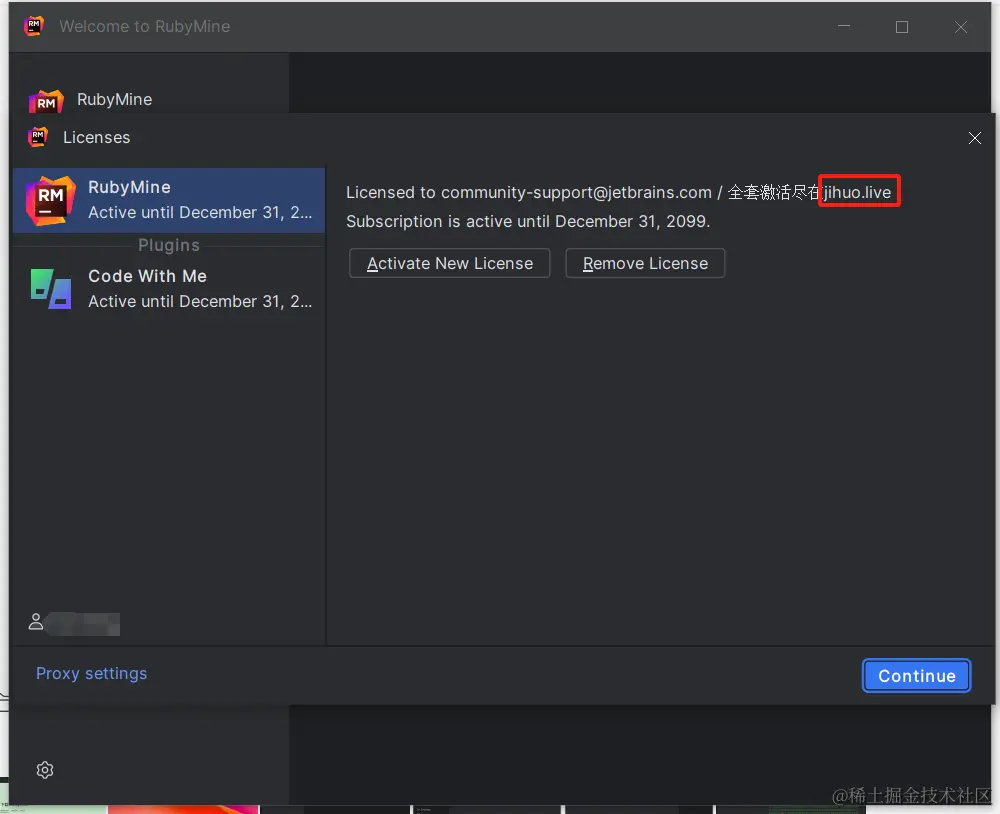
Task: Click Remove License button
Action: 645,263
